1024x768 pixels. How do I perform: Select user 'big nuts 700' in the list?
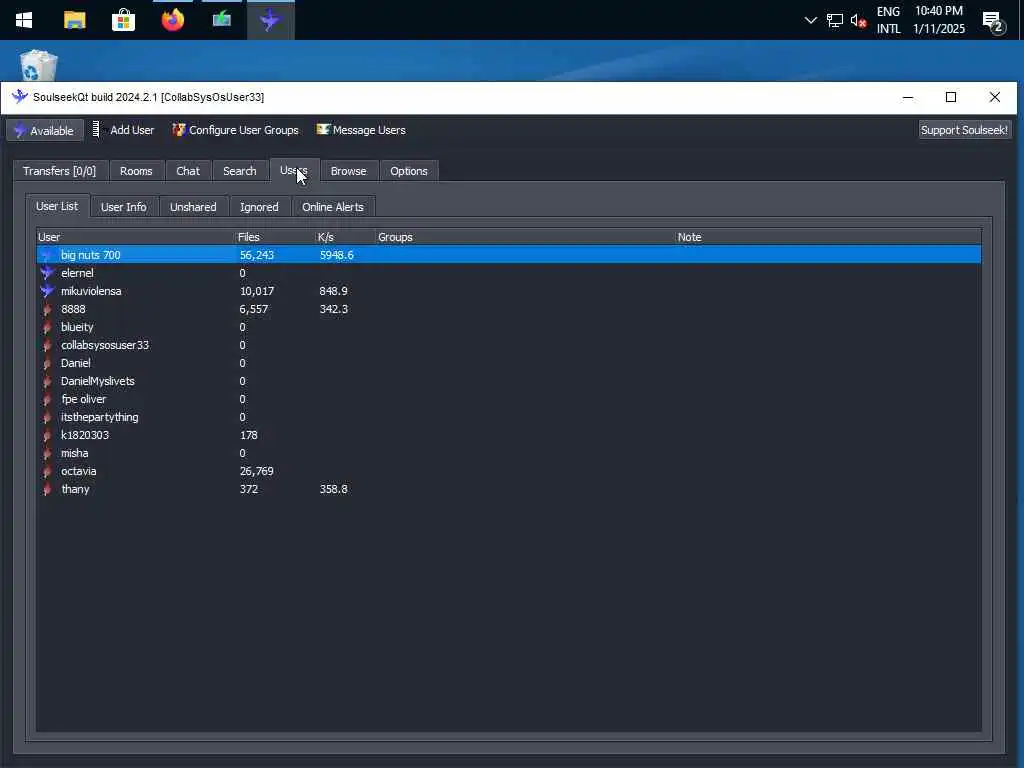(x=509, y=255)
